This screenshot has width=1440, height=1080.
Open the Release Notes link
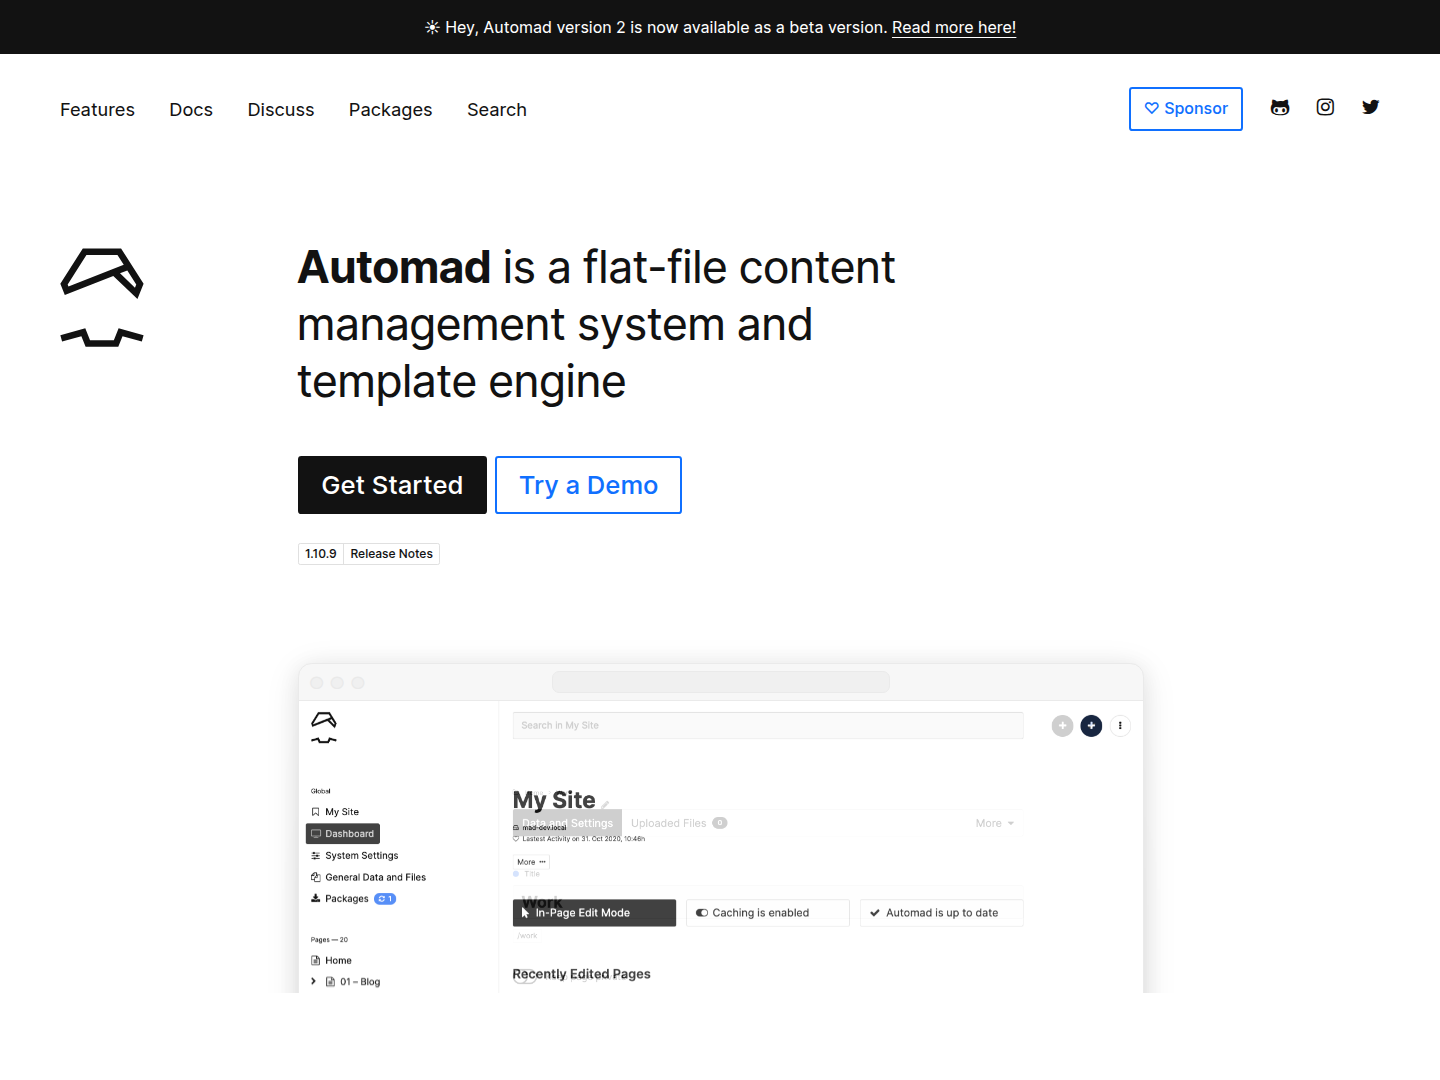click(392, 554)
